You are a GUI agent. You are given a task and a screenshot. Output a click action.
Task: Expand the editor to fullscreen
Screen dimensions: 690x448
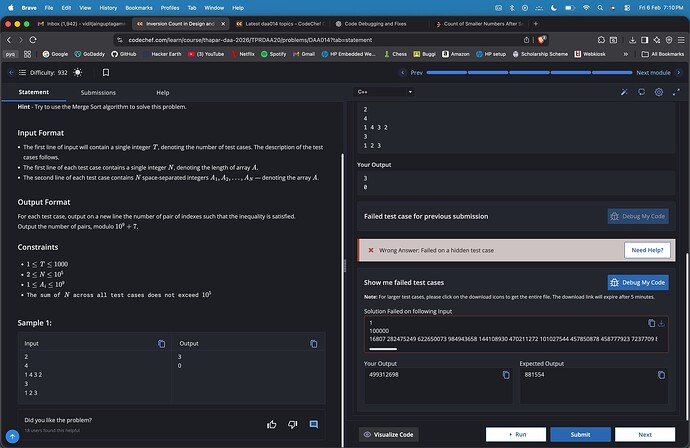[676, 92]
